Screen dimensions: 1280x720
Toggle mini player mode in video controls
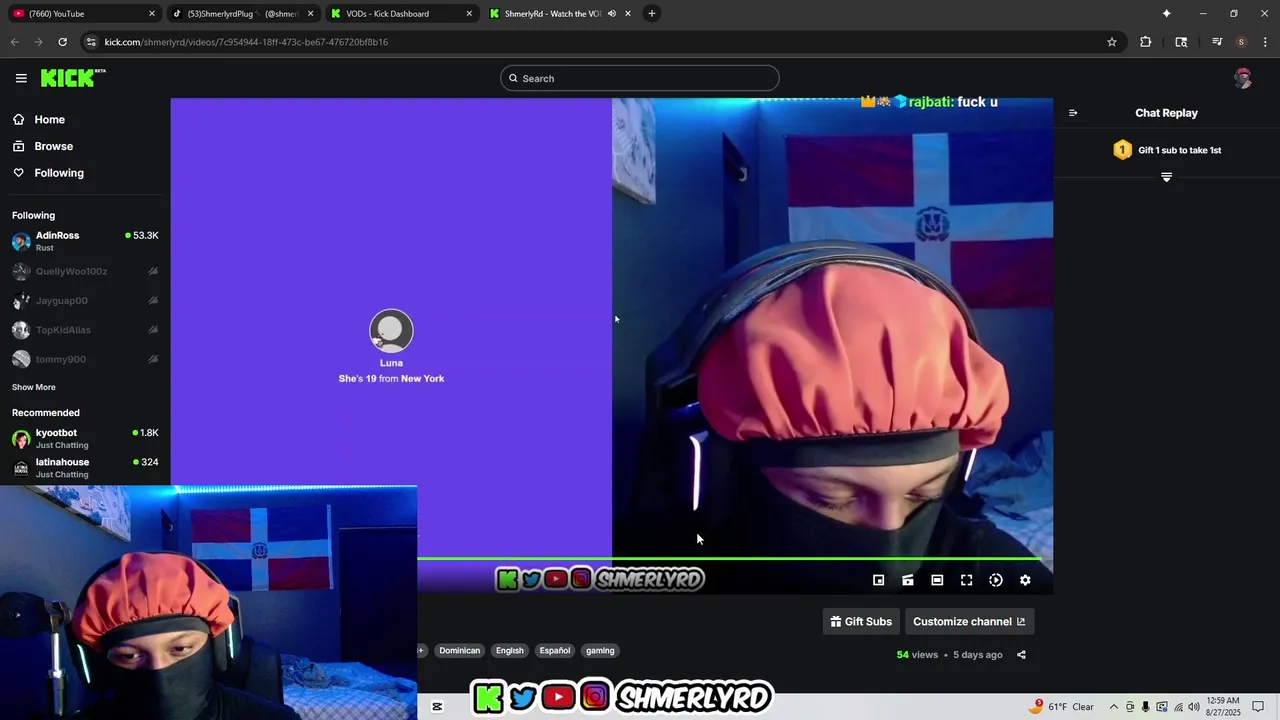[x=878, y=580]
